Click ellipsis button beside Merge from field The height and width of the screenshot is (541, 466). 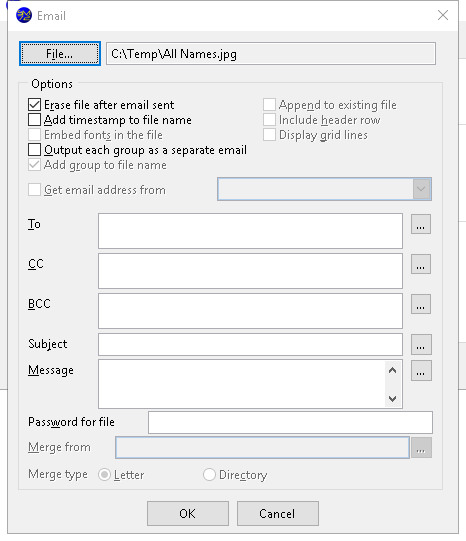point(421,447)
